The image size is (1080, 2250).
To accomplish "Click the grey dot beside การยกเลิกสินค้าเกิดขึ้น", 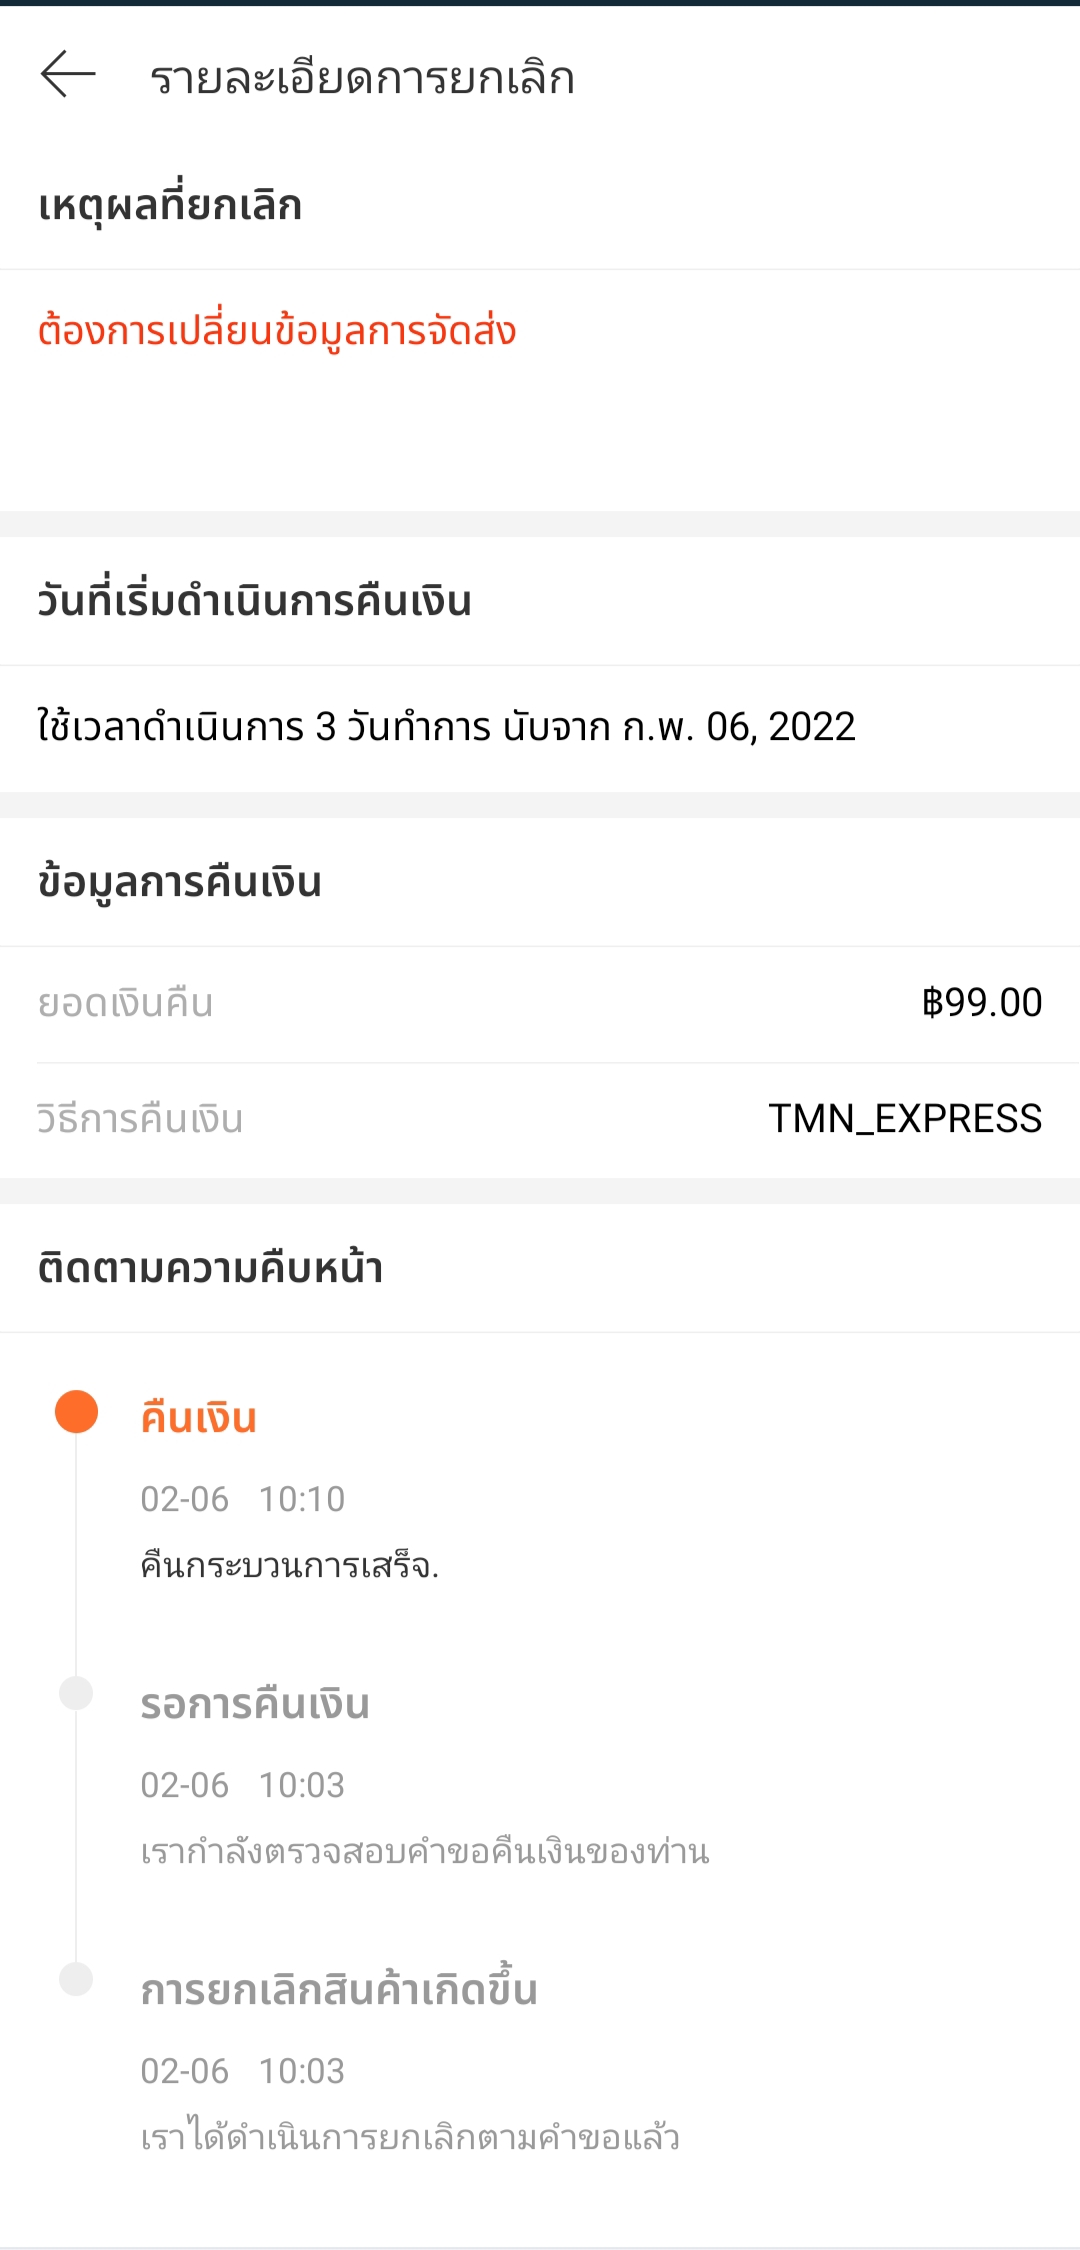I will (76, 1979).
